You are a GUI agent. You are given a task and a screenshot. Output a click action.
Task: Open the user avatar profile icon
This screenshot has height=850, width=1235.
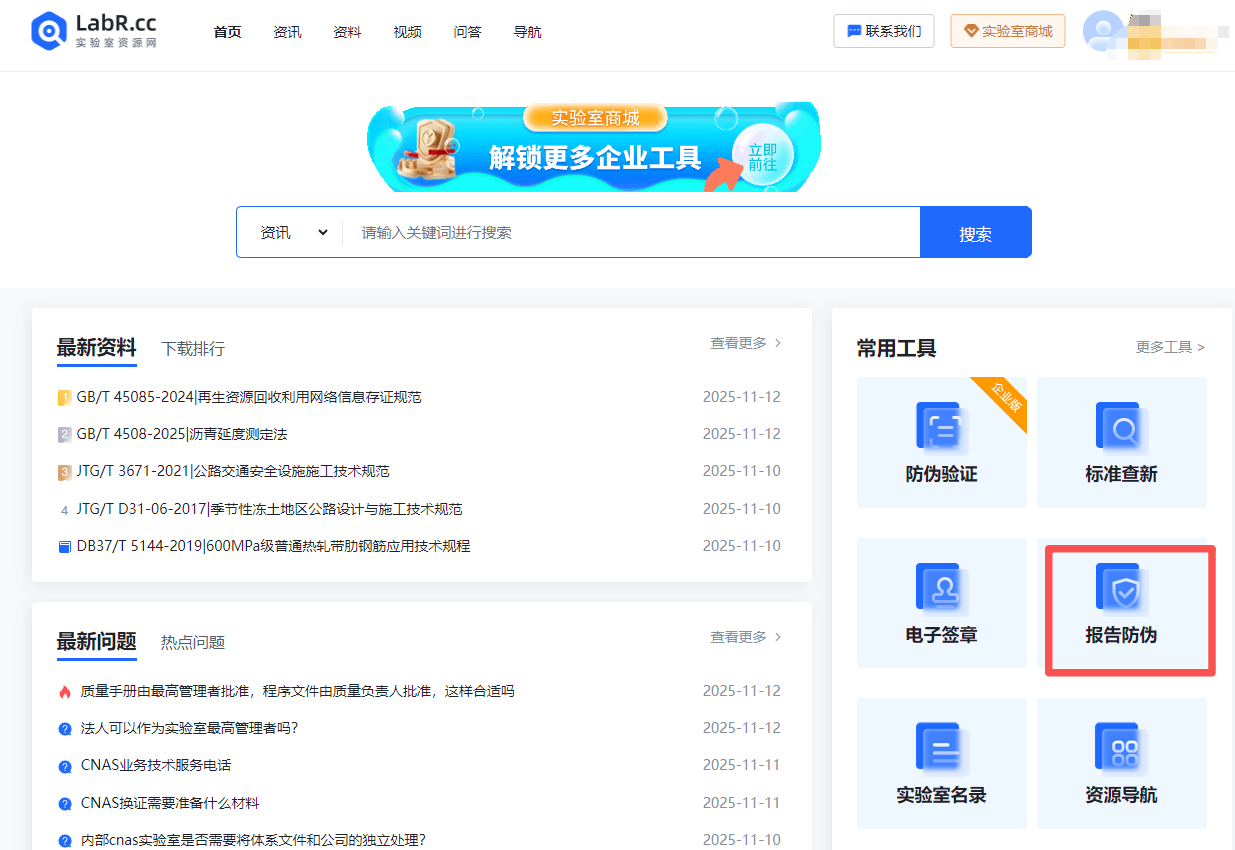pyautogui.click(x=1102, y=31)
